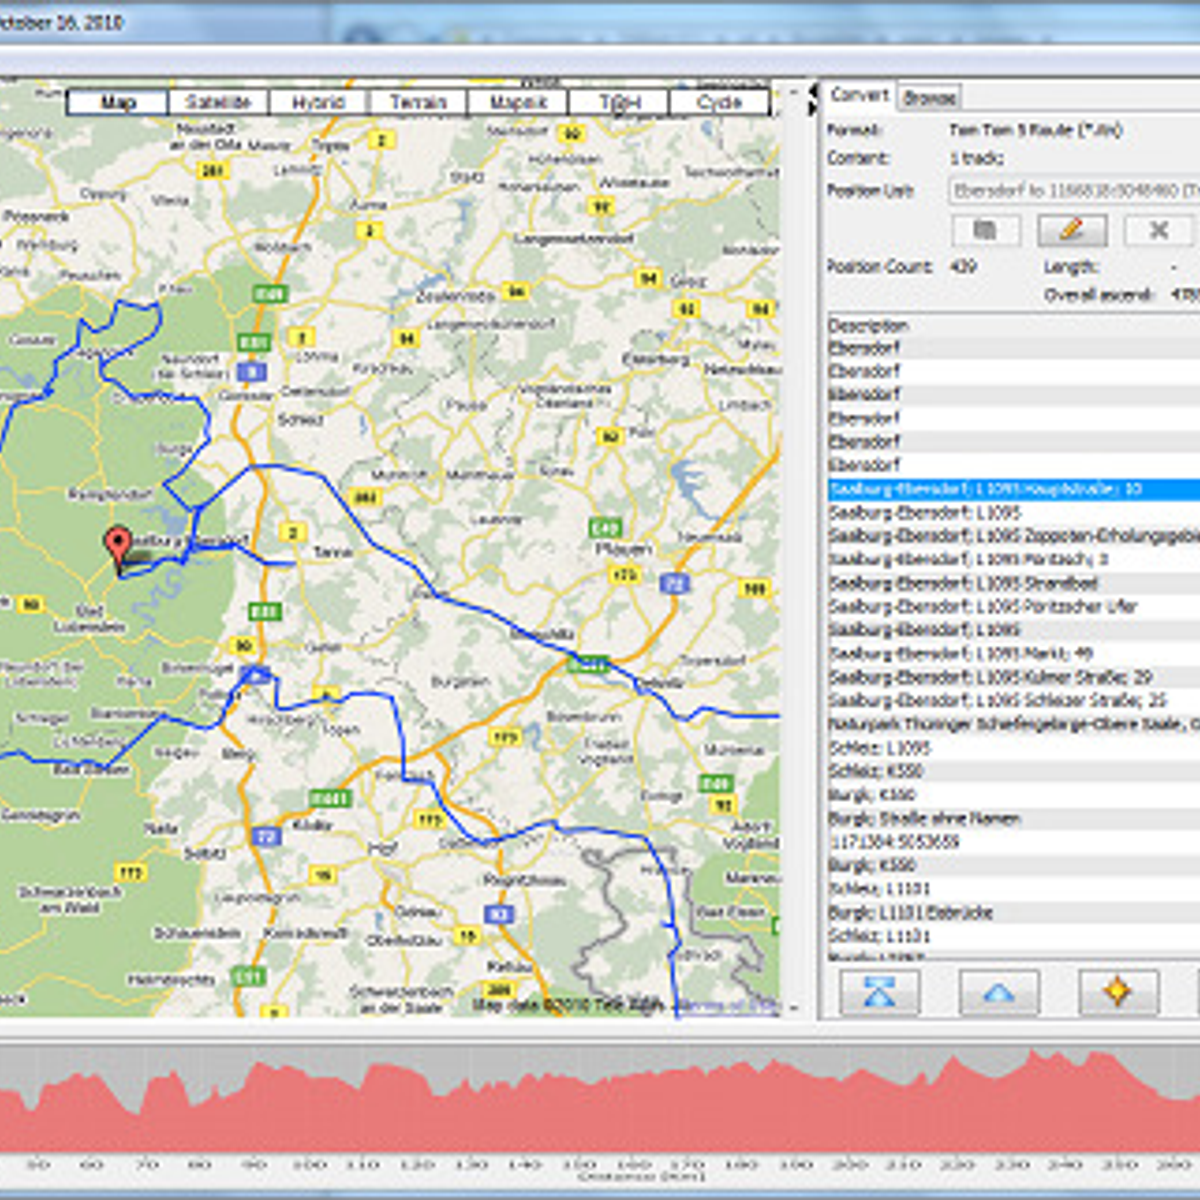Click the delete position list X icon
This screenshot has height=1200, width=1200.
[1158, 230]
